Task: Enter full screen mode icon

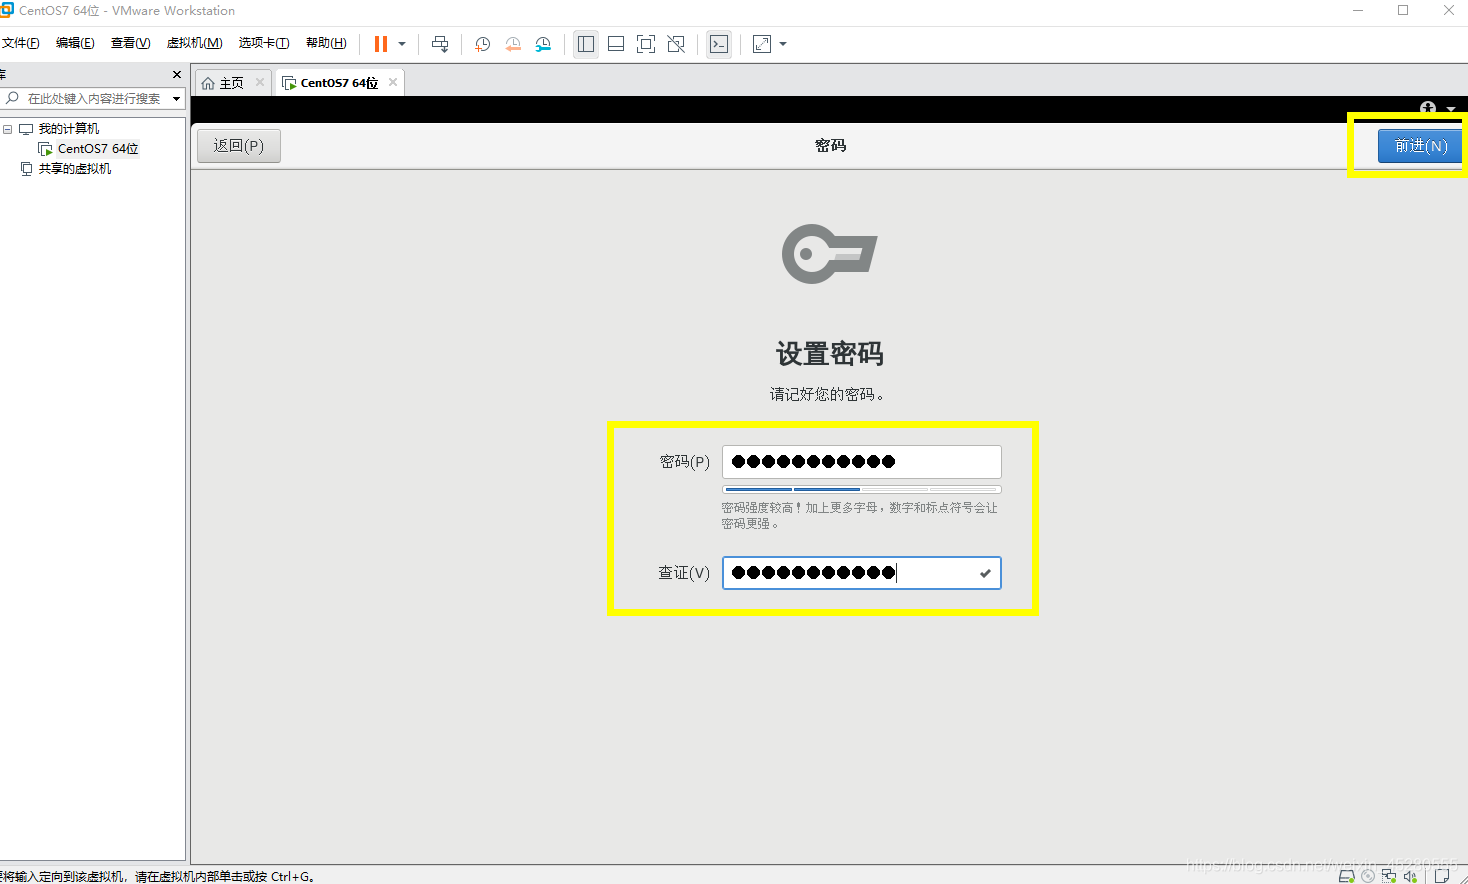Action: [x=646, y=44]
